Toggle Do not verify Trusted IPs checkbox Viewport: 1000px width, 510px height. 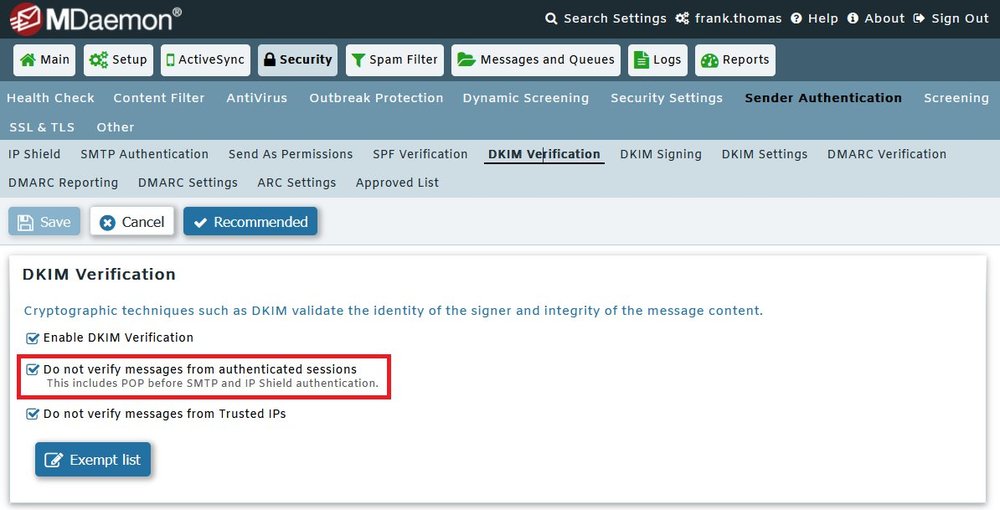point(32,414)
